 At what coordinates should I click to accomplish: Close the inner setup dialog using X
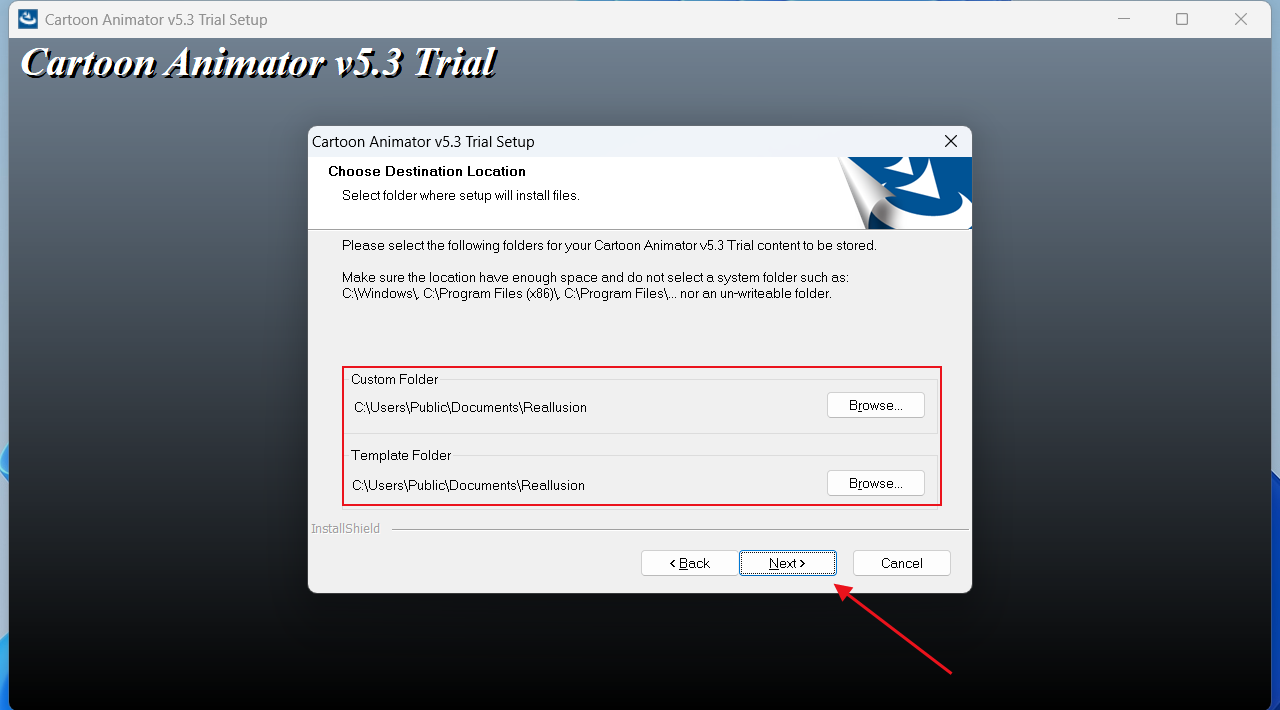tap(950, 141)
